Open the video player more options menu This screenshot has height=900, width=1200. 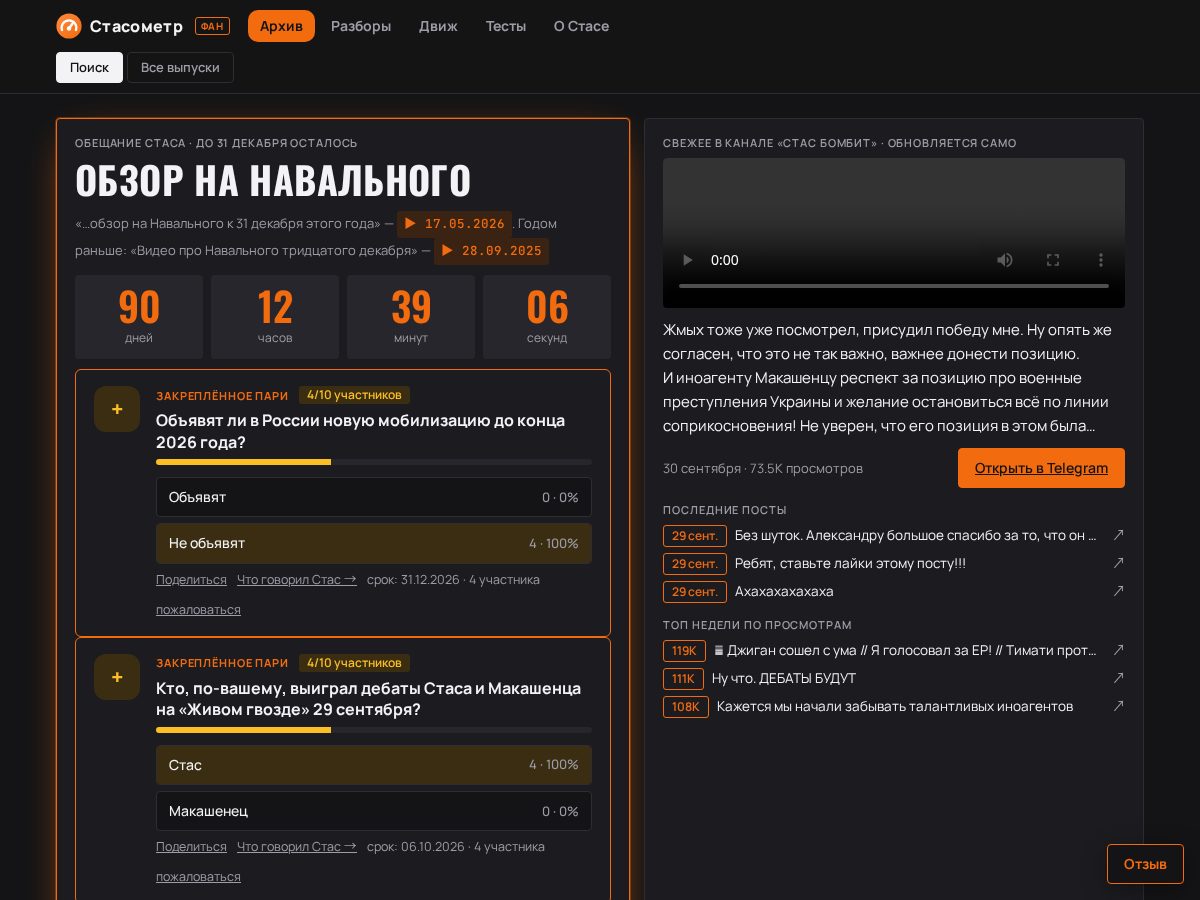(1101, 260)
